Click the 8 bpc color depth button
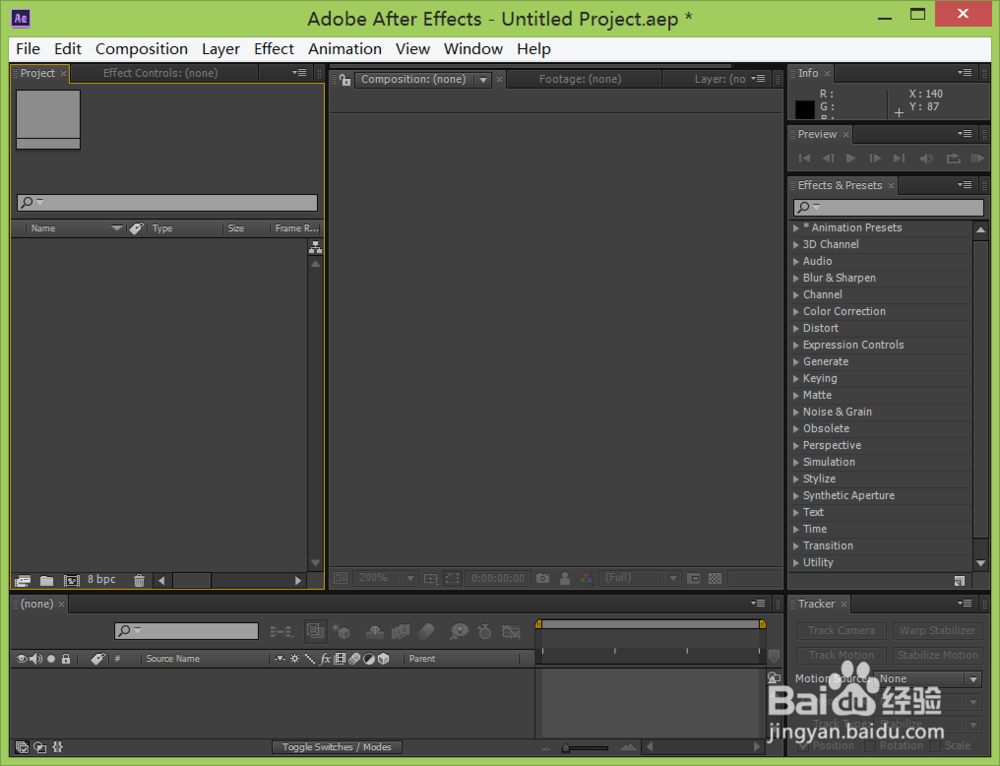Viewport: 1000px width, 766px height. (101, 579)
